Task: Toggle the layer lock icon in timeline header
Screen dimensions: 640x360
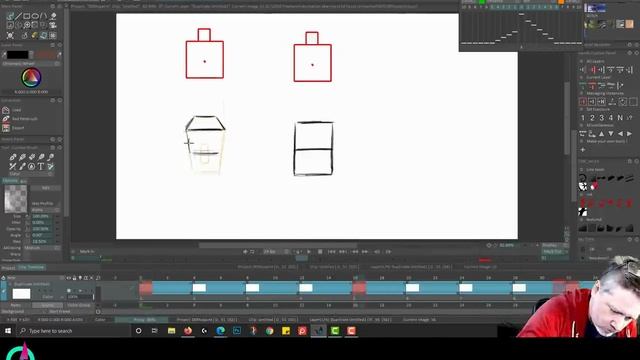Action: click(x=75, y=278)
